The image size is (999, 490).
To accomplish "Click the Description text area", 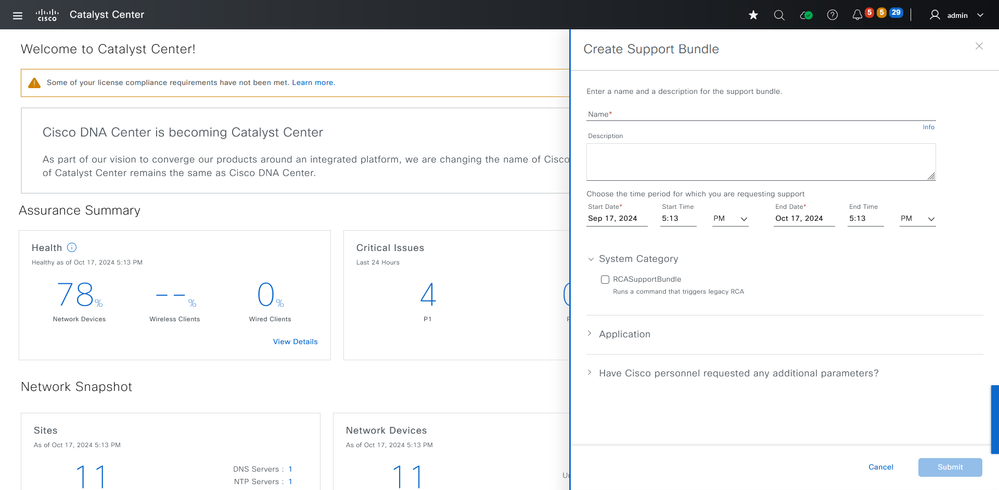I will [x=761, y=162].
